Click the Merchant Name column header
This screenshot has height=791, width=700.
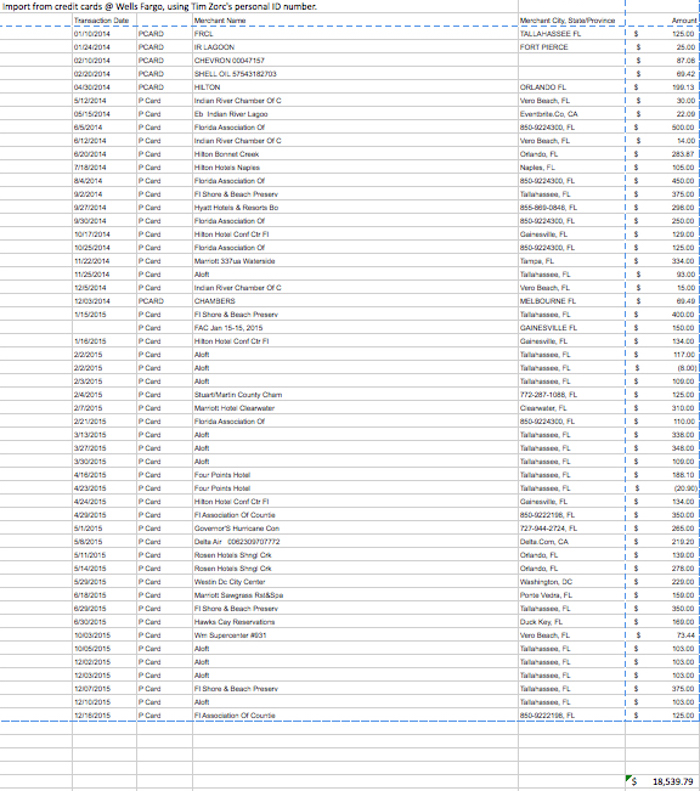click(x=219, y=20)
